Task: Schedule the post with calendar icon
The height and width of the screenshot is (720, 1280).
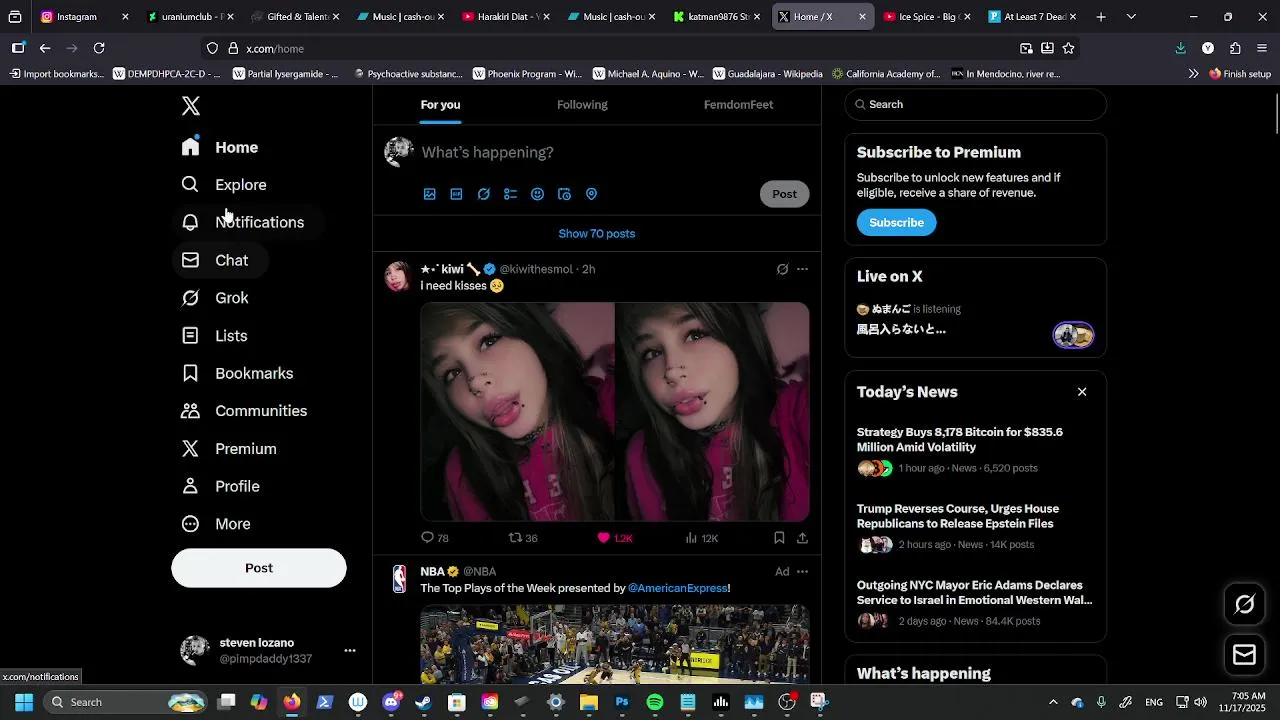Action: pos(565,194)
